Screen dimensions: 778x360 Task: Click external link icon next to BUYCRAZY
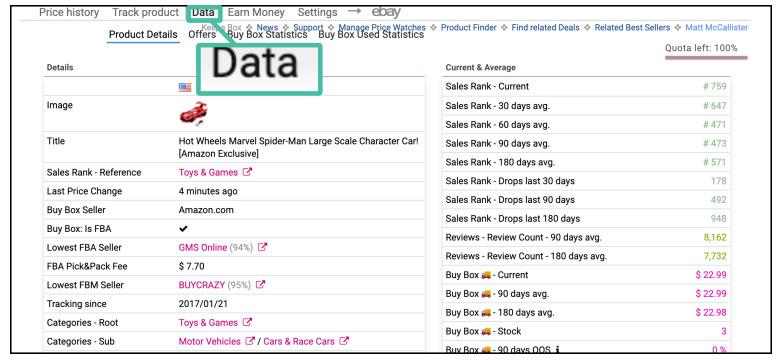pos(260,285)
